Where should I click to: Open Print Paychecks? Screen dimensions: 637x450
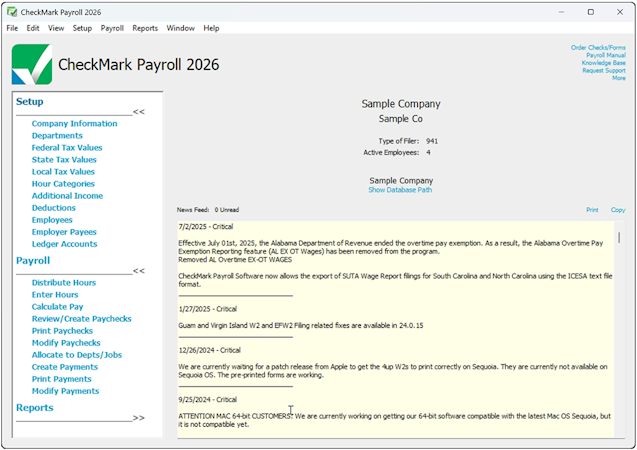point(62,331)
